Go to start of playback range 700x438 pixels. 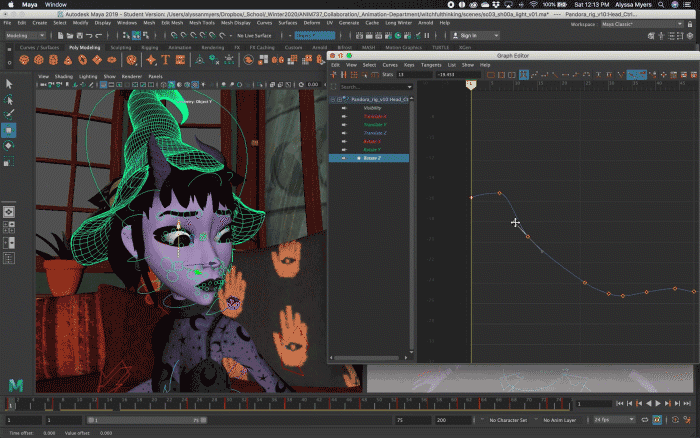[620, 404]
